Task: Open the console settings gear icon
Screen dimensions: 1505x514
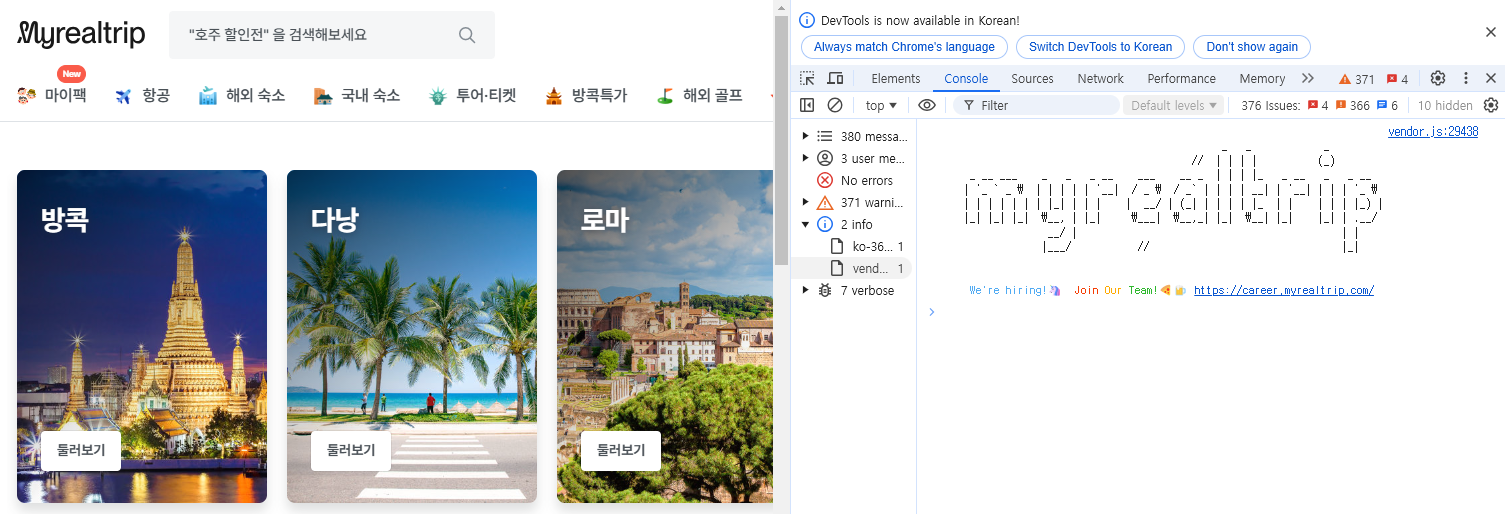Action: click(x=1490, y=105)
